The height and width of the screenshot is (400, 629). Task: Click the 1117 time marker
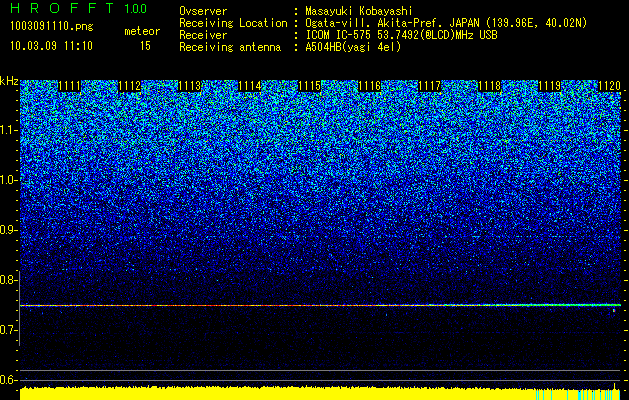point(429,86)
